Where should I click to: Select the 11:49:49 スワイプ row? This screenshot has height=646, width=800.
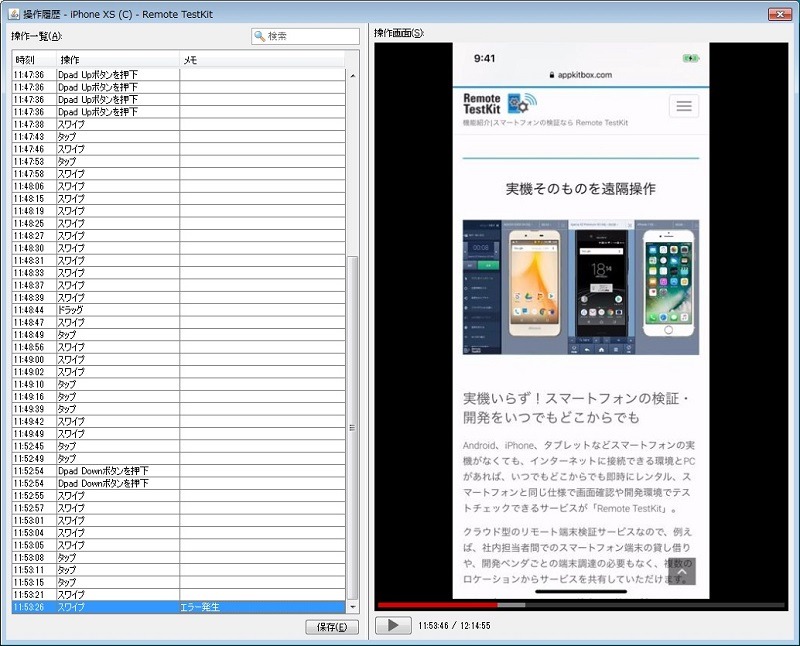tap(179, 434)
